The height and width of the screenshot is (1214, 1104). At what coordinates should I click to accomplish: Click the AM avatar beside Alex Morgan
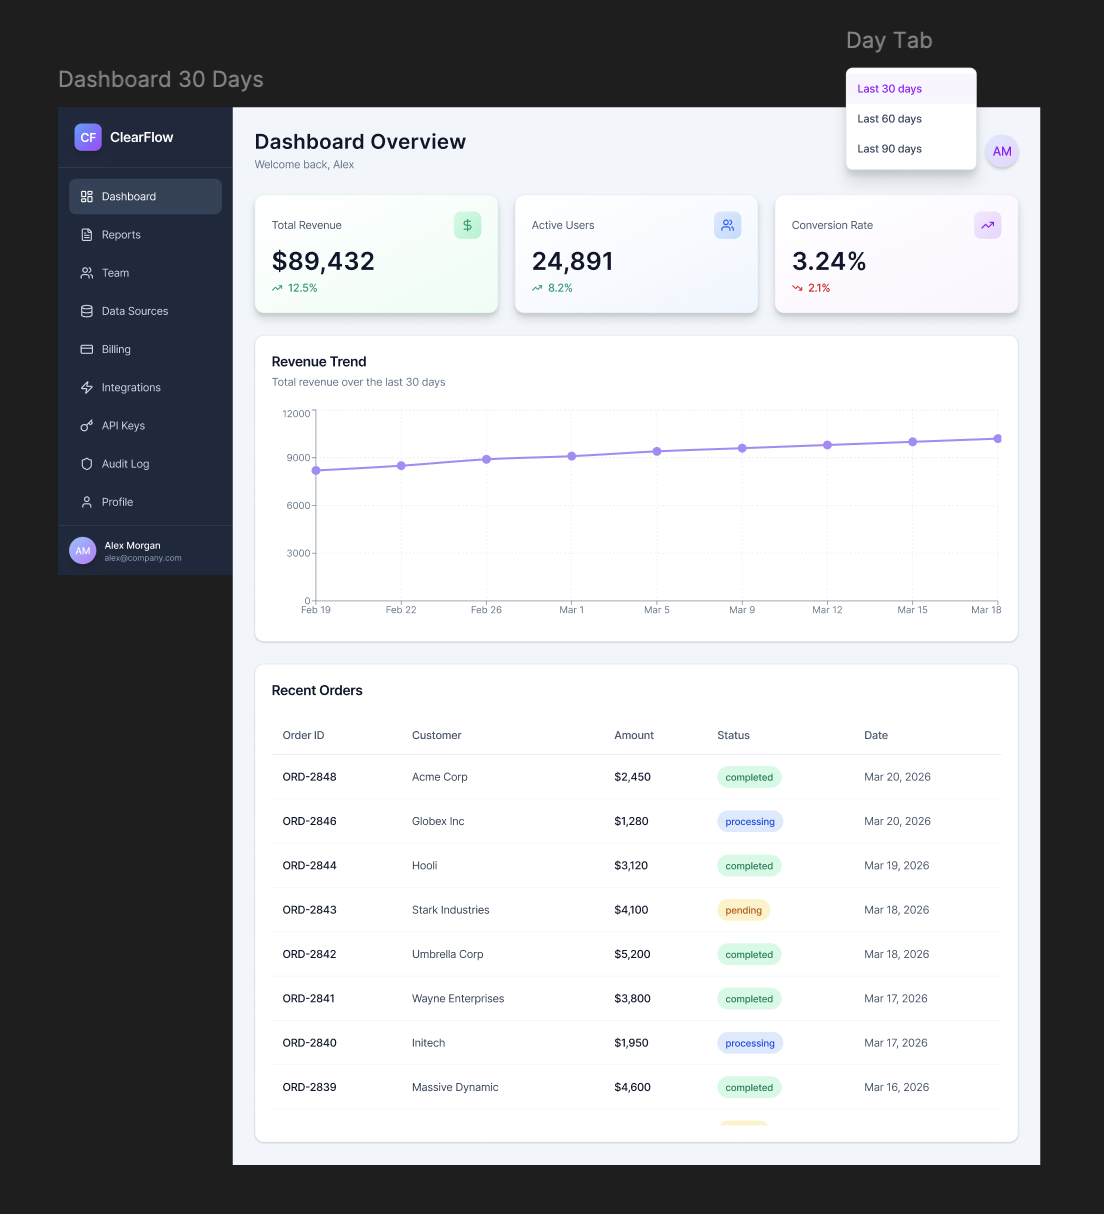click(83, 551)
